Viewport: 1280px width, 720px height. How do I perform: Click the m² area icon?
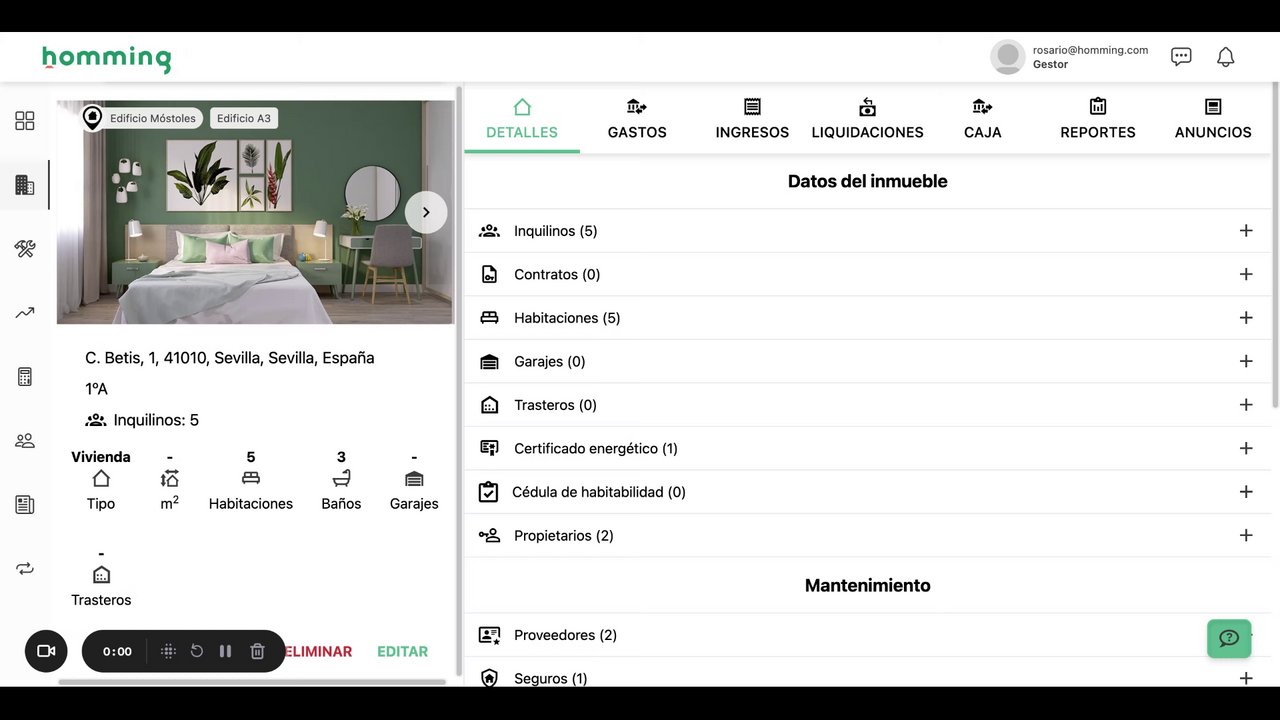coord(170,479)
